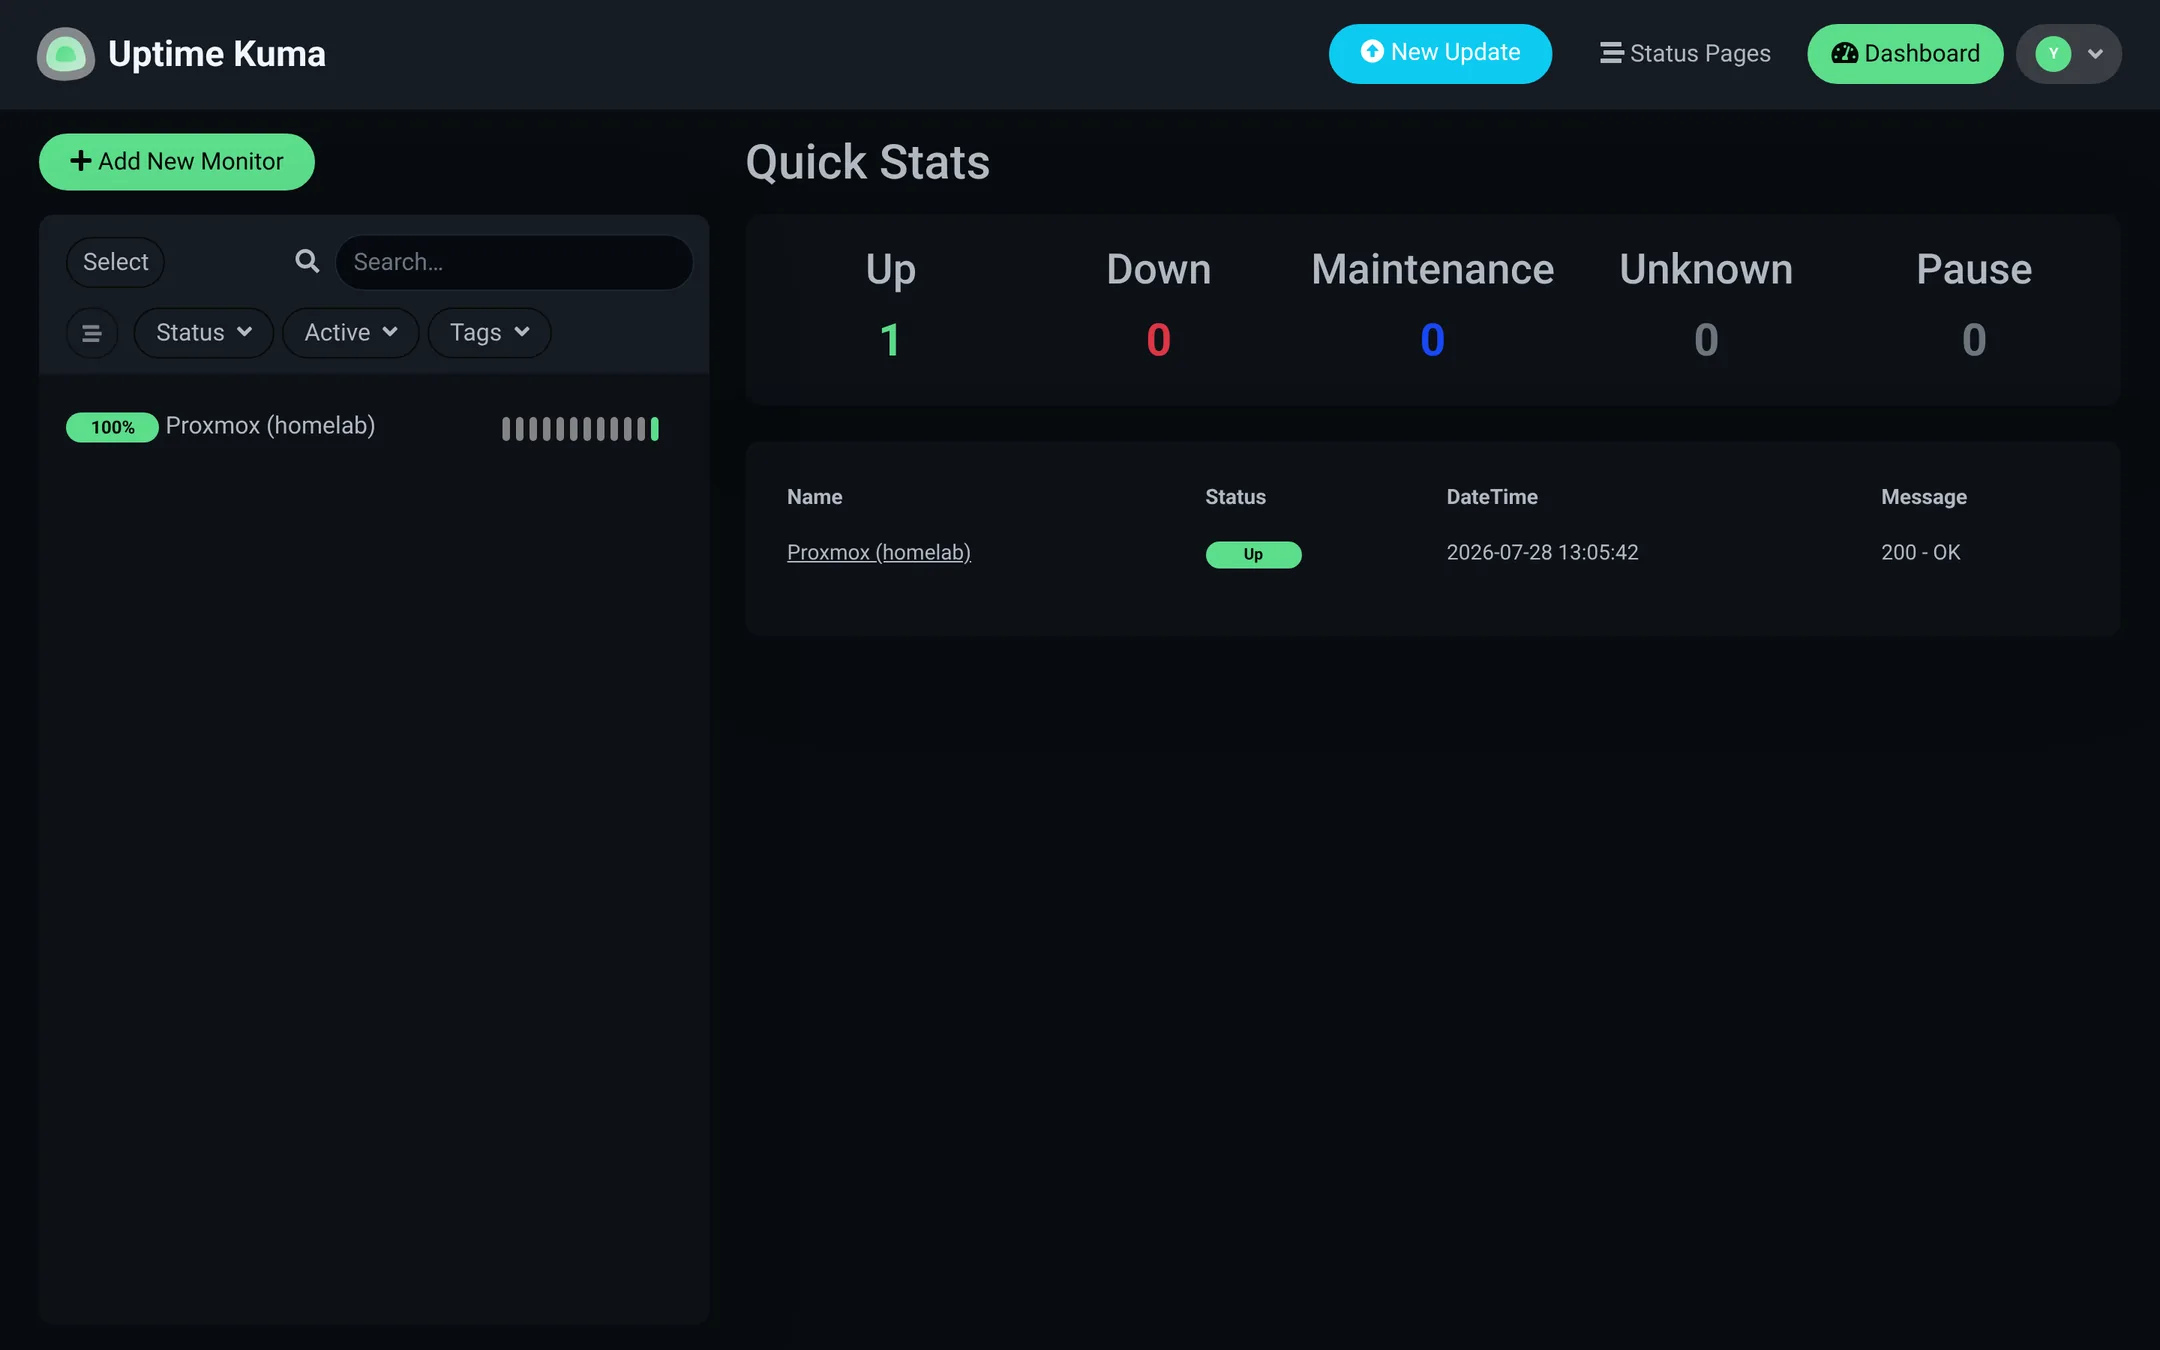Focus the monitor Search field
The height and width of the screenshot is (1350, 2160).
514,262
